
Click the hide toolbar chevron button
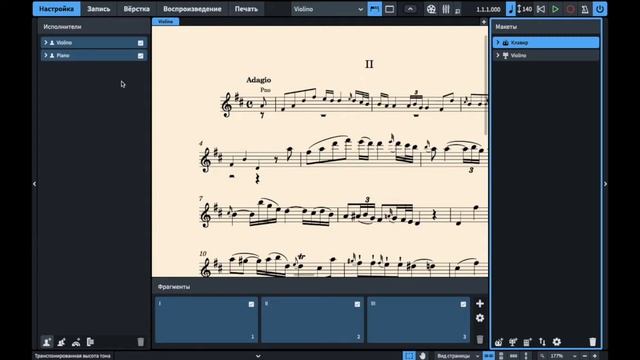(x=410, y=9)
